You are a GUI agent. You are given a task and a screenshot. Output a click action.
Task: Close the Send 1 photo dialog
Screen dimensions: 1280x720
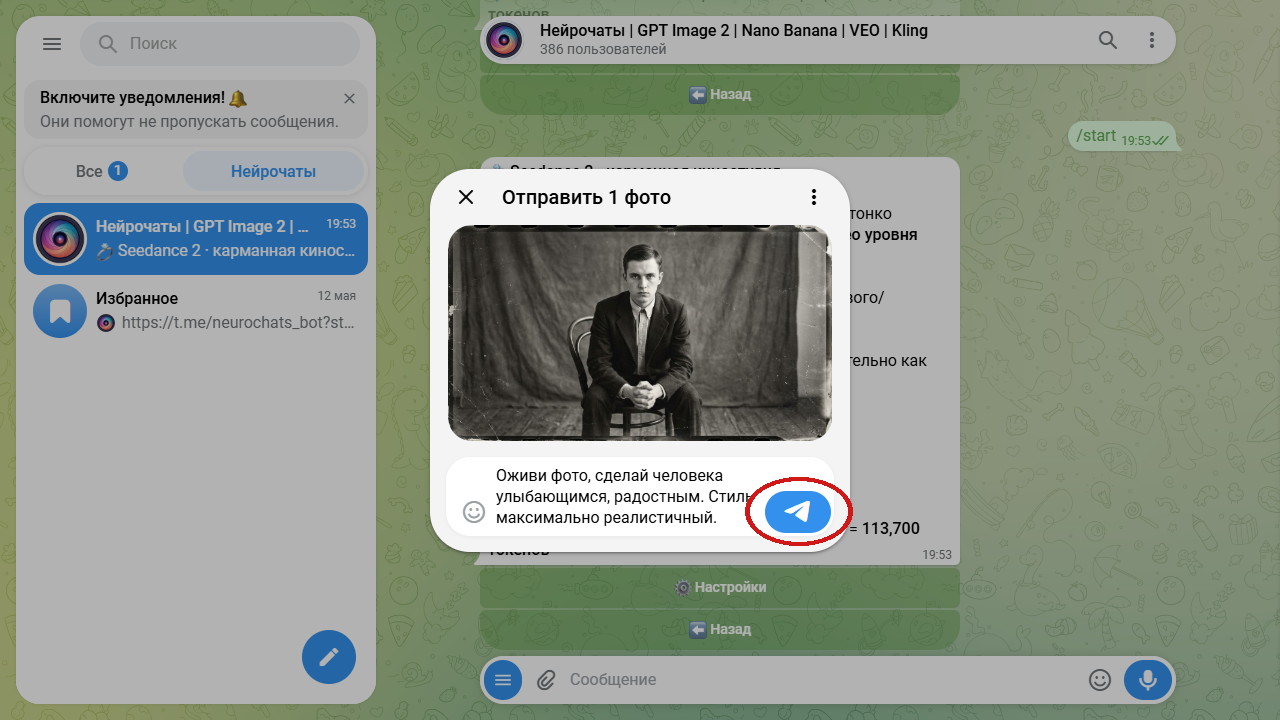tap(466, 197)
